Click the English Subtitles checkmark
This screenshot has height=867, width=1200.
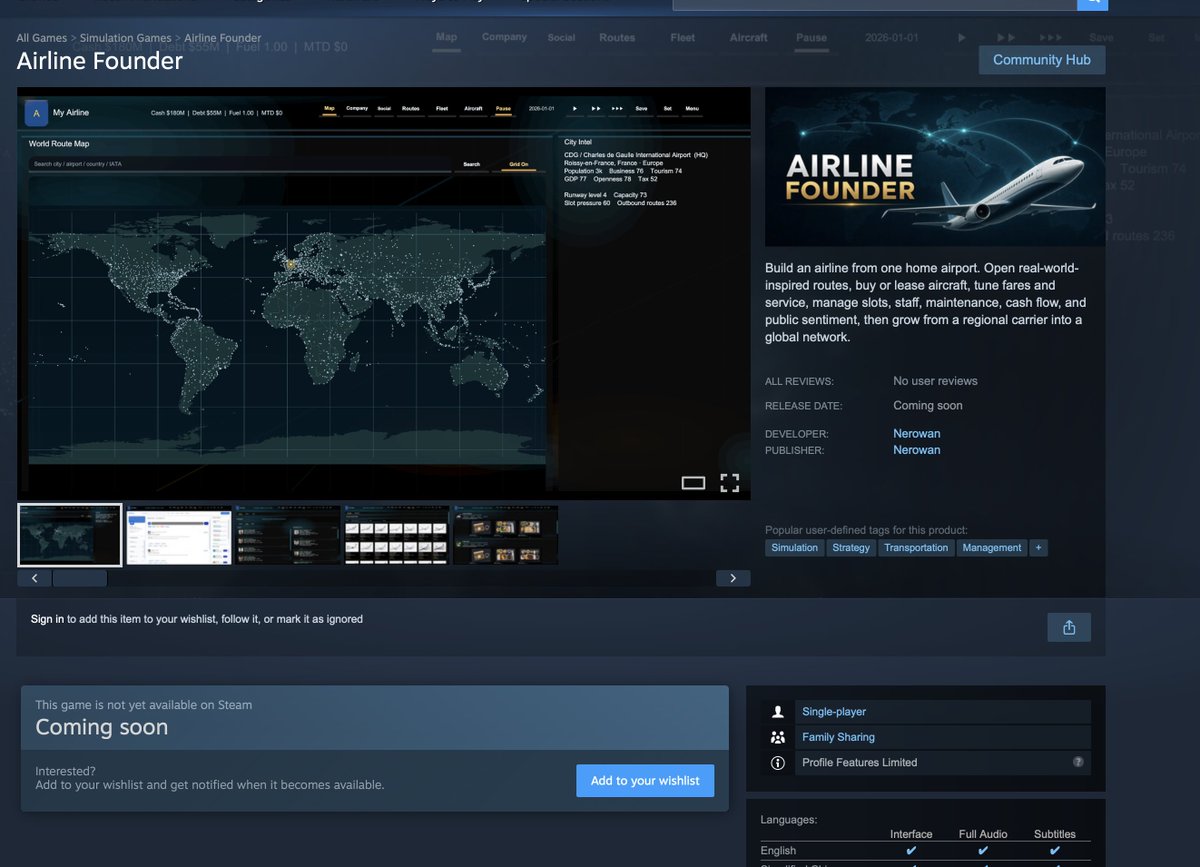pyautogui.click(x=1054, y=851)
